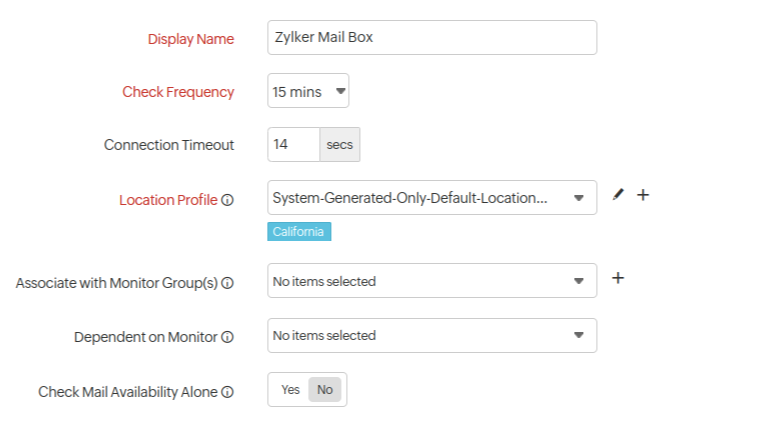Click the plus icon beside Monitor Group dropdown
The image size is (765, 431).
618,278
